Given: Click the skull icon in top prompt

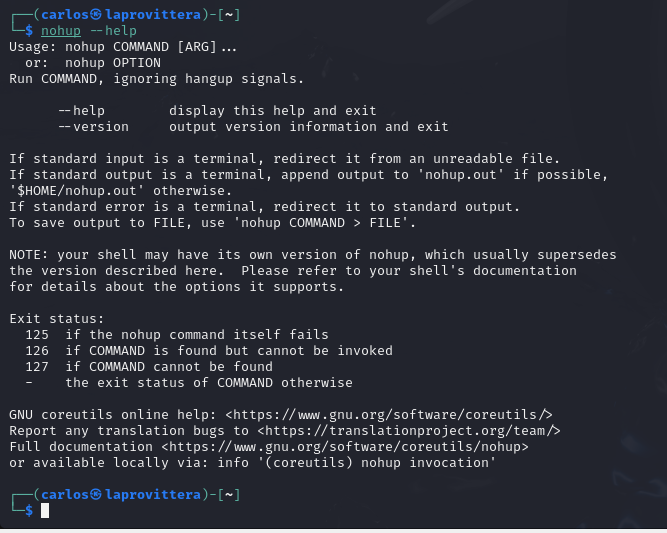Looking at the screenshot, I should tap(96, 15).
